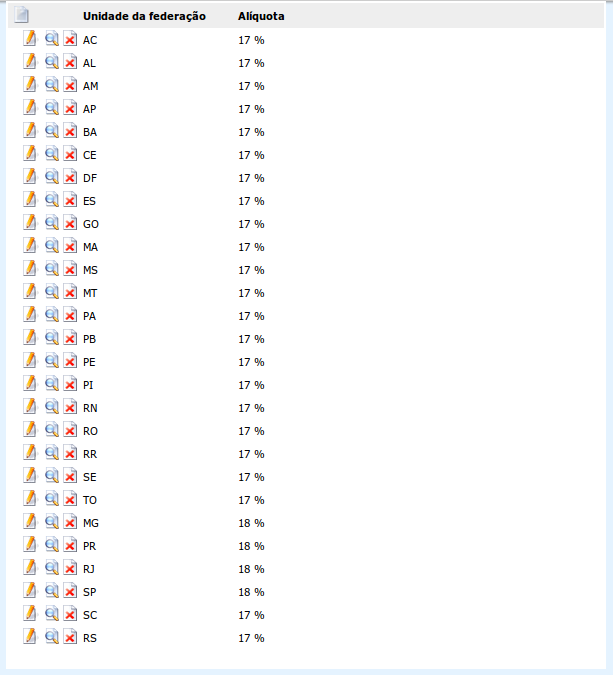The width and height of the screenshot is (613, 675).
Task: View the MT row details
Action: 52,292
